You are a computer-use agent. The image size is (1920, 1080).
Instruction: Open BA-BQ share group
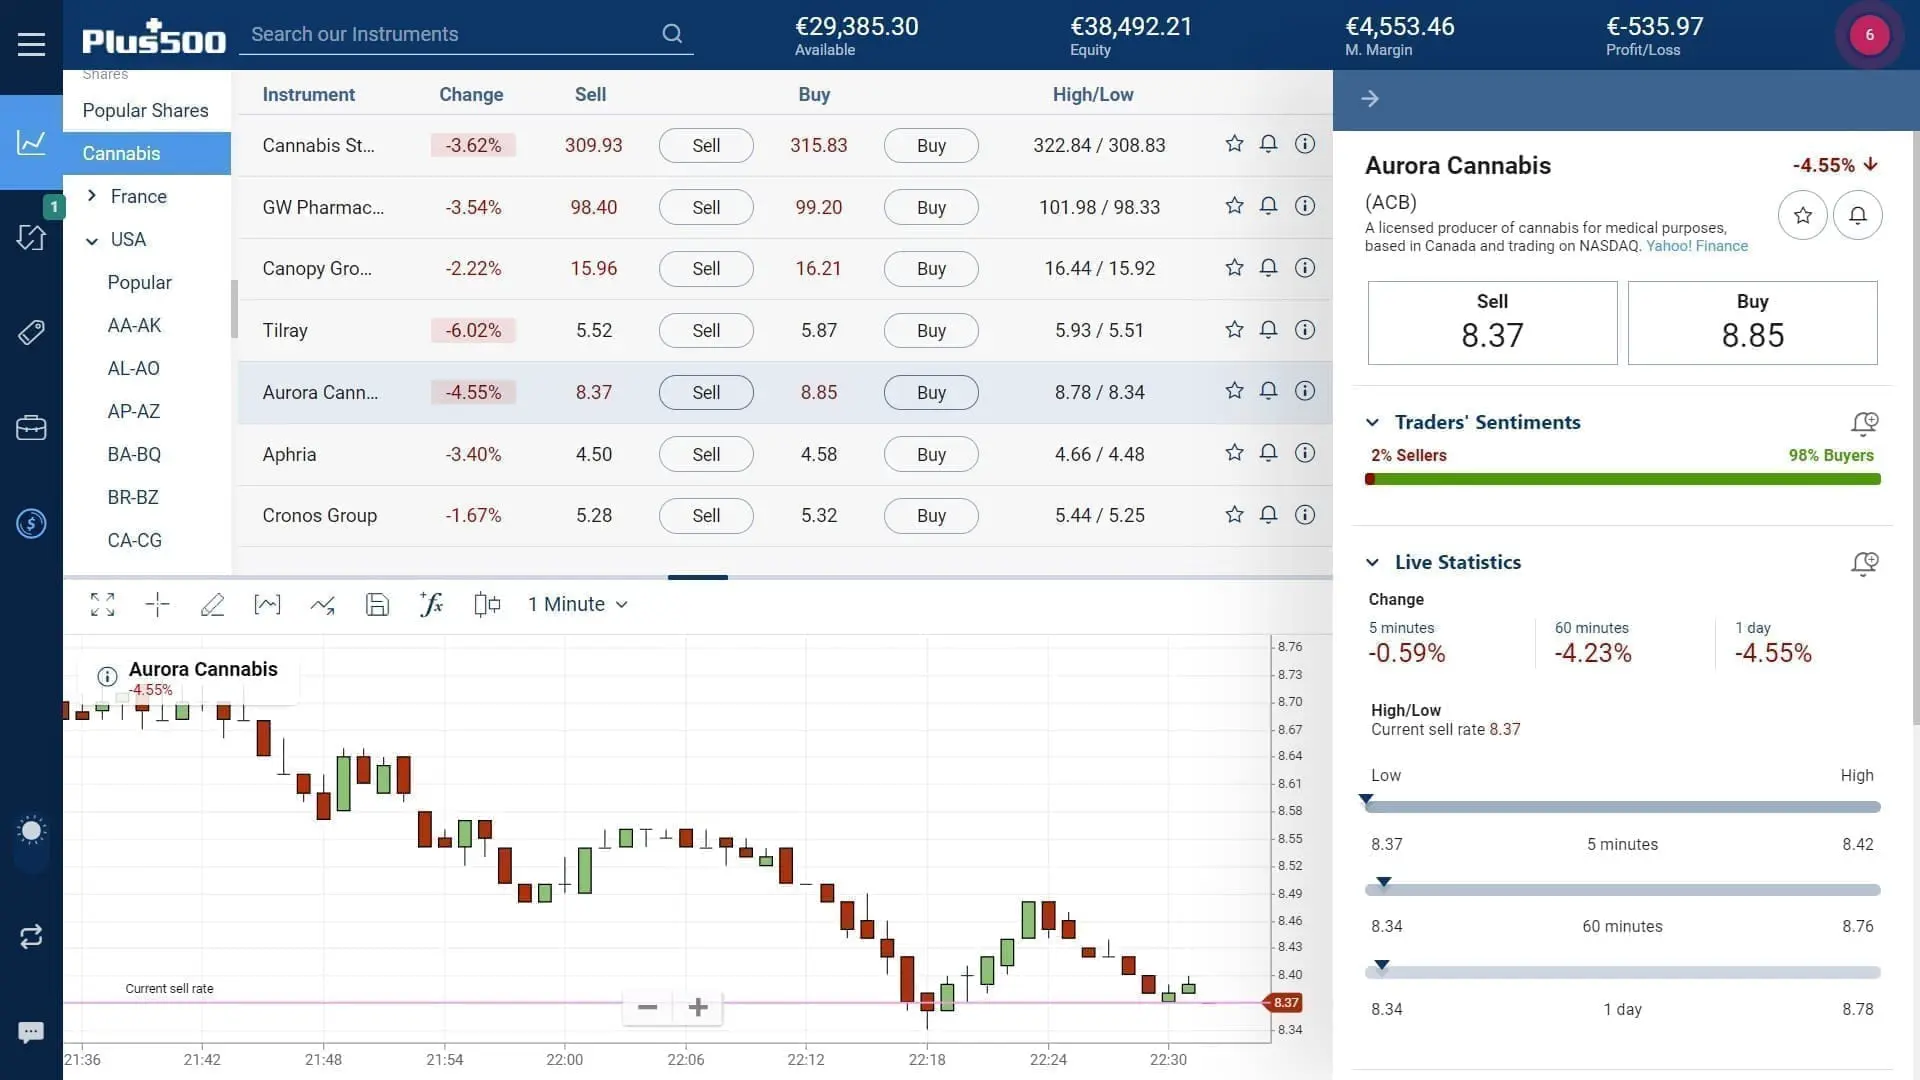click(134, 454)
